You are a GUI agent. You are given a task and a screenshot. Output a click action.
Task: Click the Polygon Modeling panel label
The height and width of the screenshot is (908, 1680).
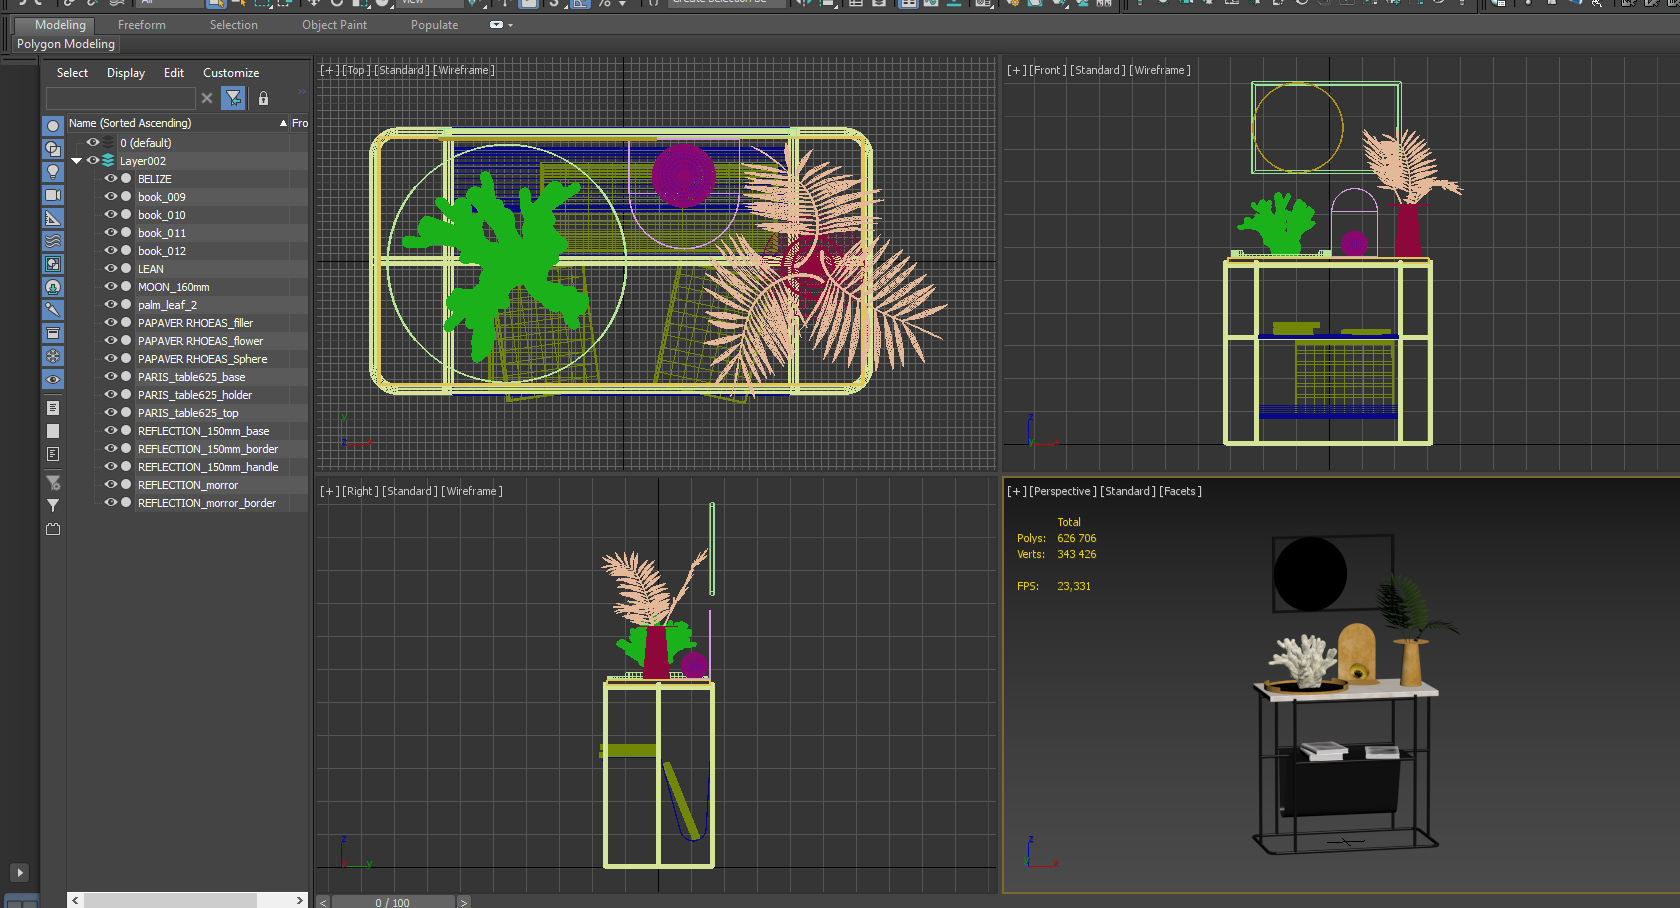(65, 44)
